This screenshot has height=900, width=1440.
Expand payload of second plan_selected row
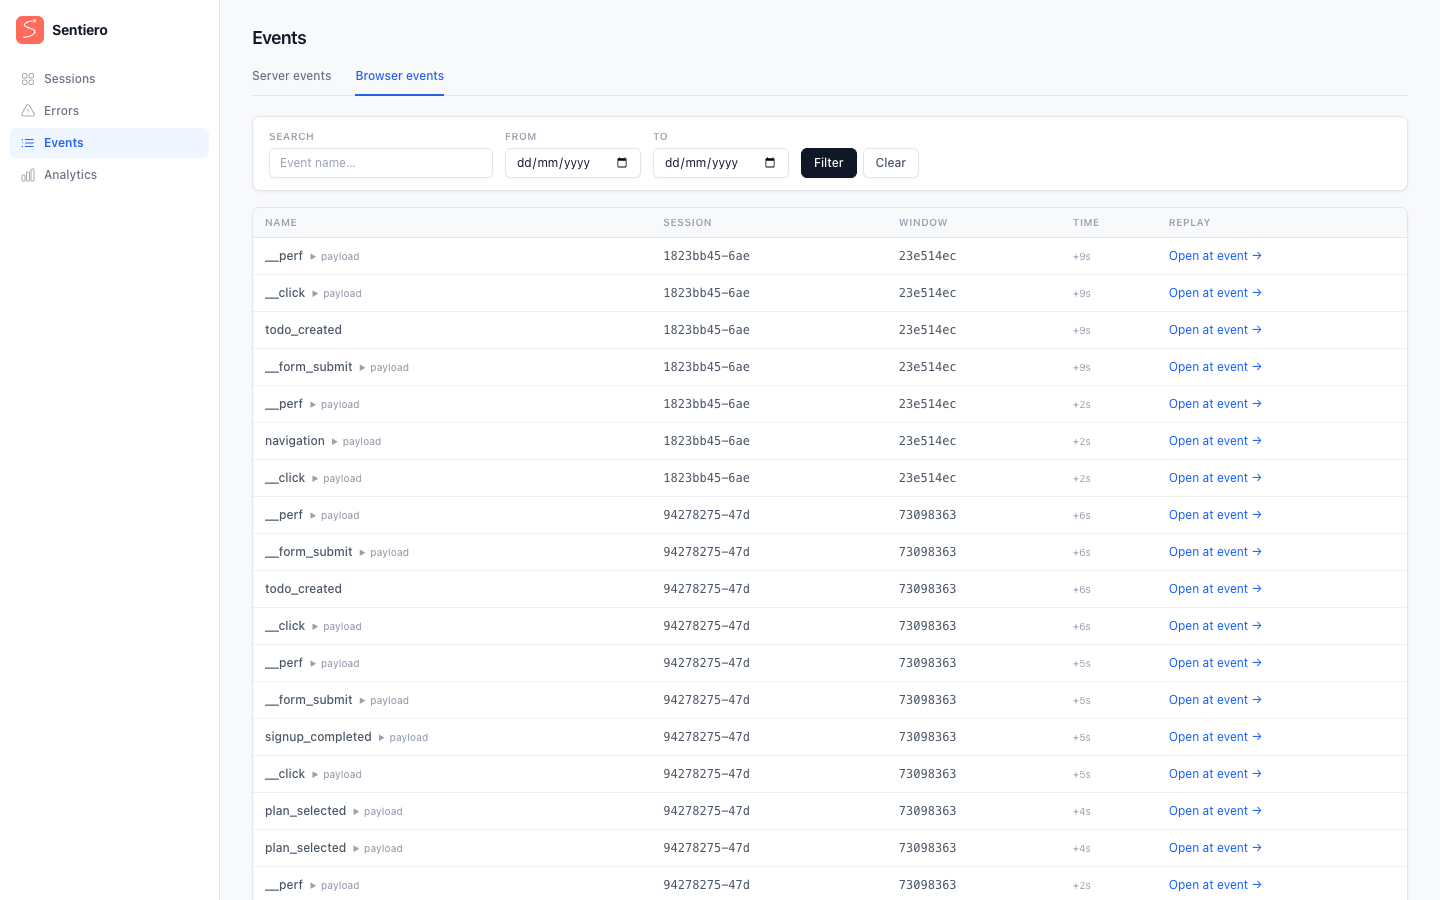tap(377, 849)
